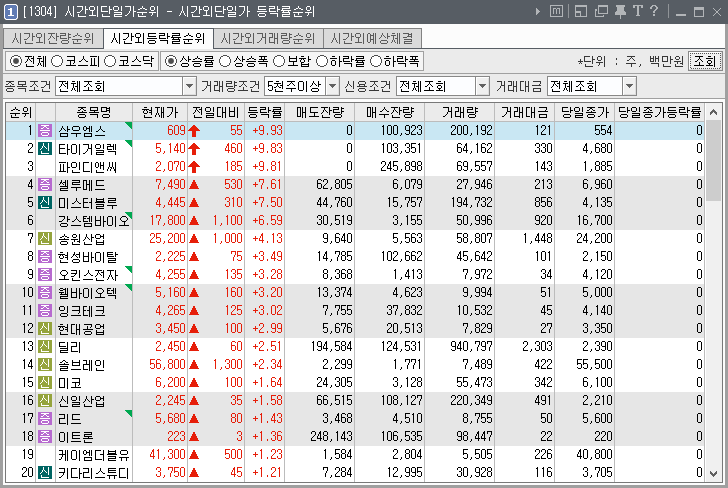The width and height of the screenshot is (728, 488).
Task: Click the 조회 search button
Action: [705, 61]
